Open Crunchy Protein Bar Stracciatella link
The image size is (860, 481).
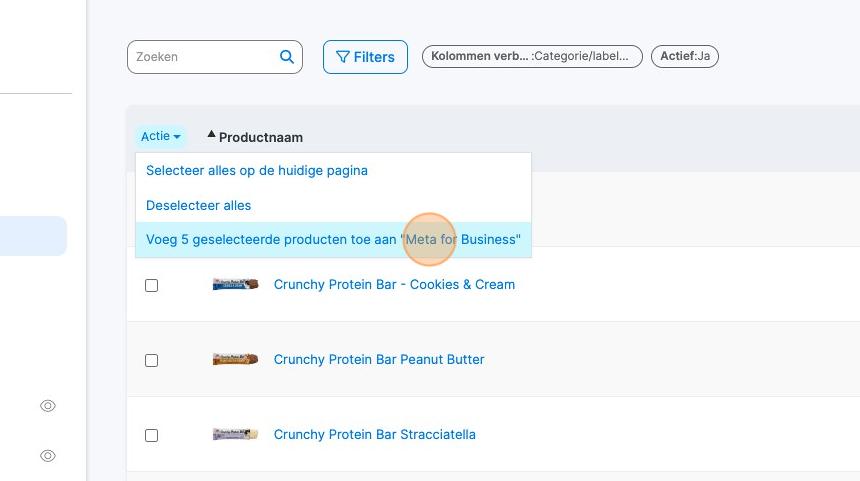tap(374, 435)
